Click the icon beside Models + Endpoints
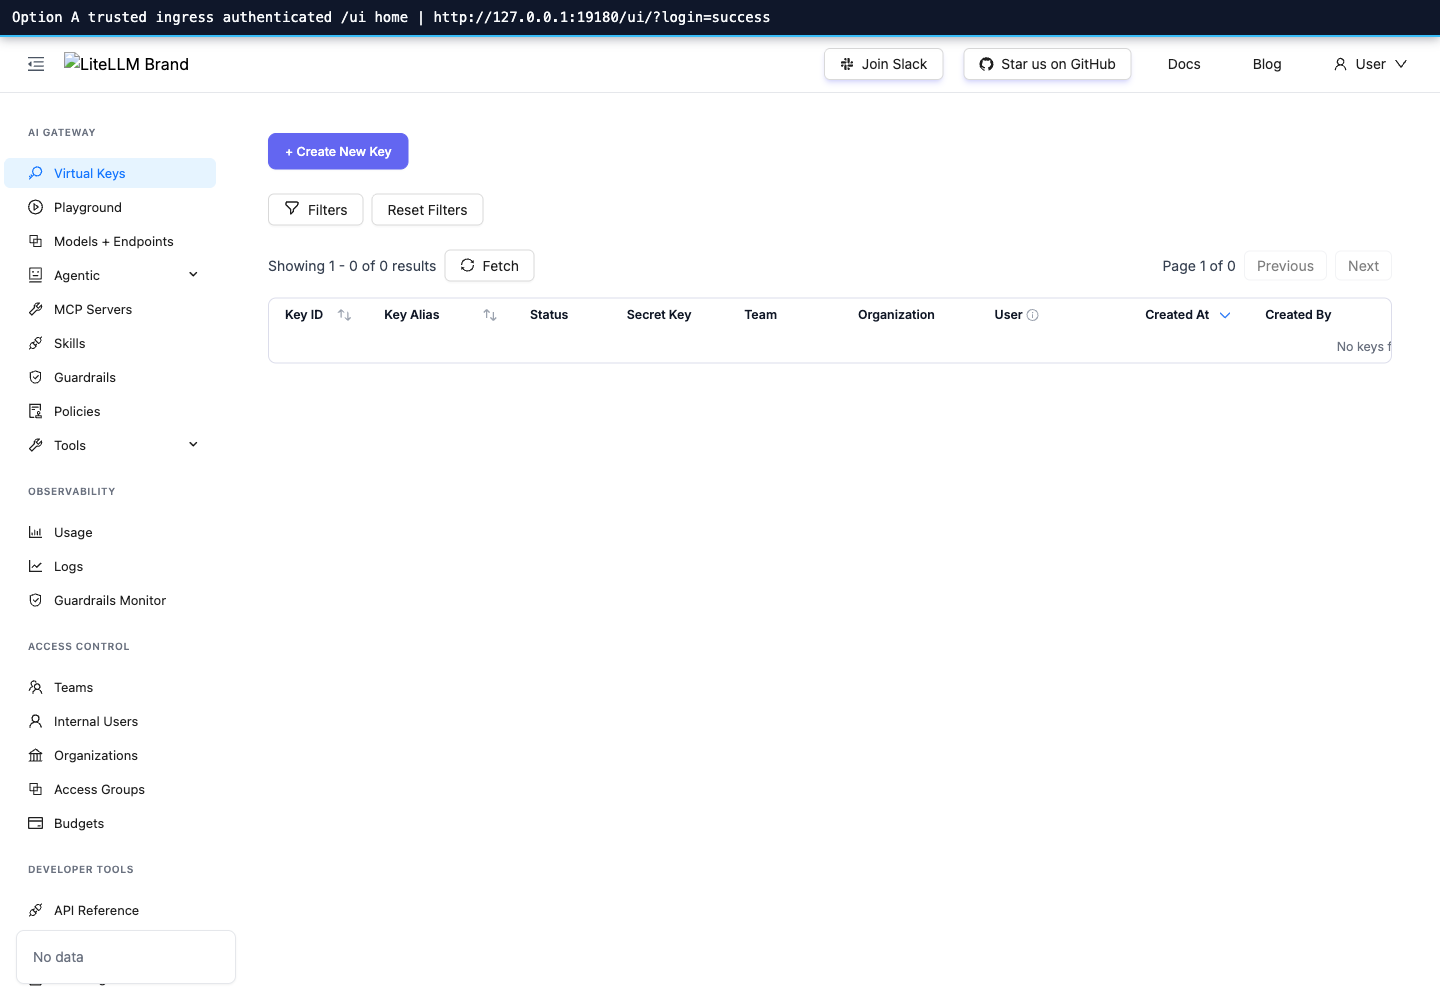 [x=36, y=241]
